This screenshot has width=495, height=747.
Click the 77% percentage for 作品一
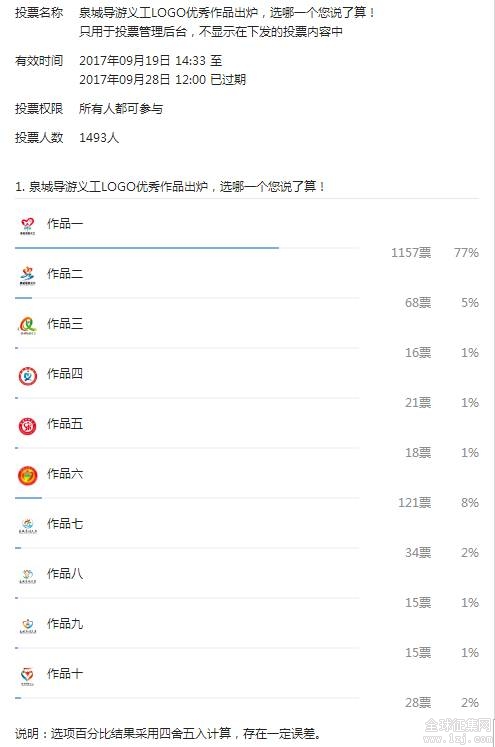466,252
